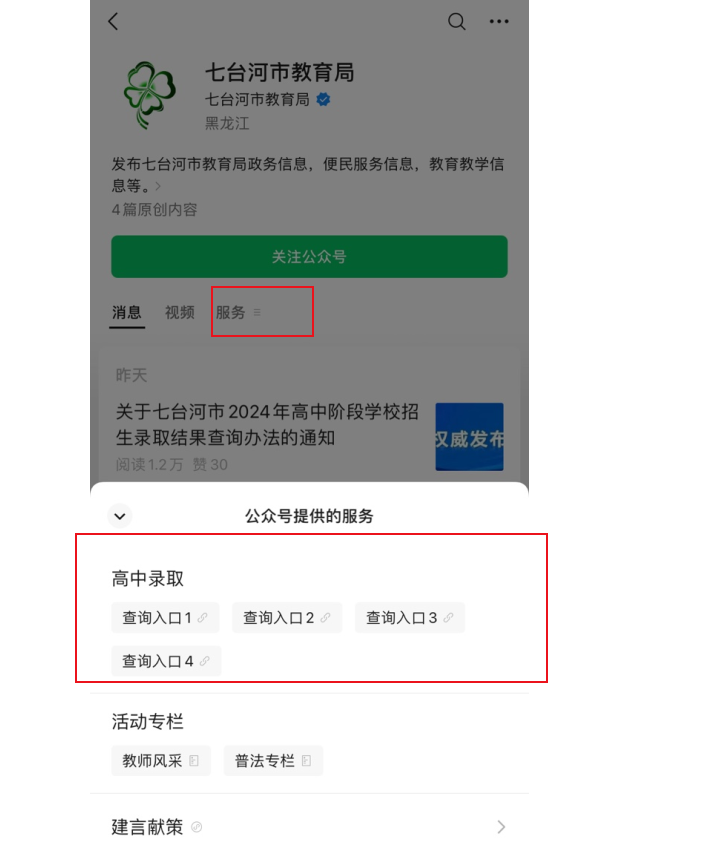This screenshot has width=716, height=857.
Task: Tap the back arrow icon
Action: (113, 22)
